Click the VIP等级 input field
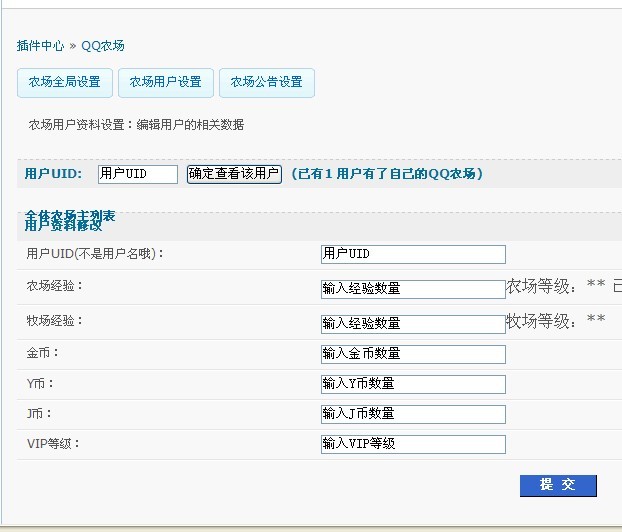The image size is (622, 532). [x=413, y=444]
